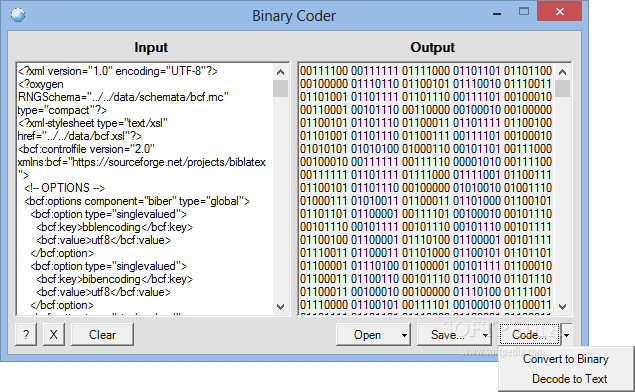The width and height of the screenshot is (635, 392).
Task: Click the Input scrollbar thumb
Action: [280, 89]
